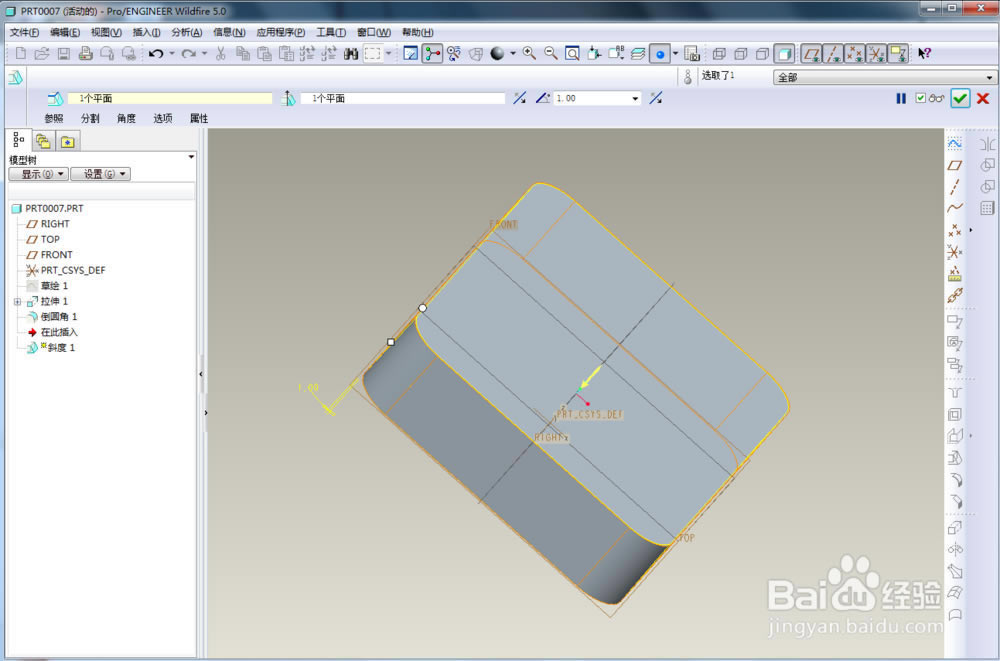The image size is (1000, 661).
Task: Click the find binoculars icon
Action: pyautogui.click(x=351, y=54)
